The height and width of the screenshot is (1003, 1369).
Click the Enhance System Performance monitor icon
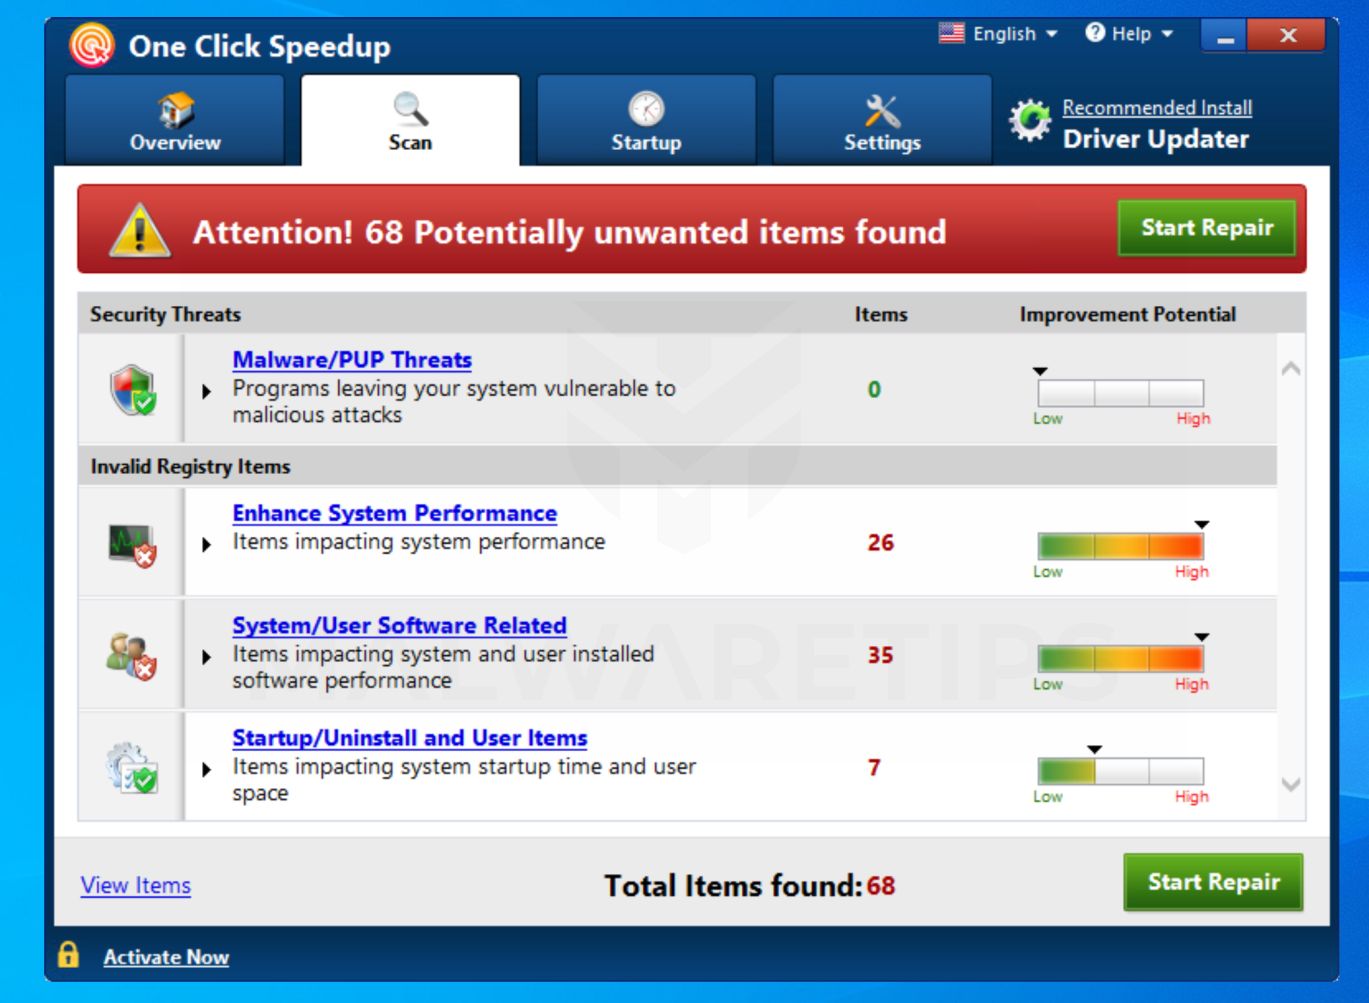(132, 545)
